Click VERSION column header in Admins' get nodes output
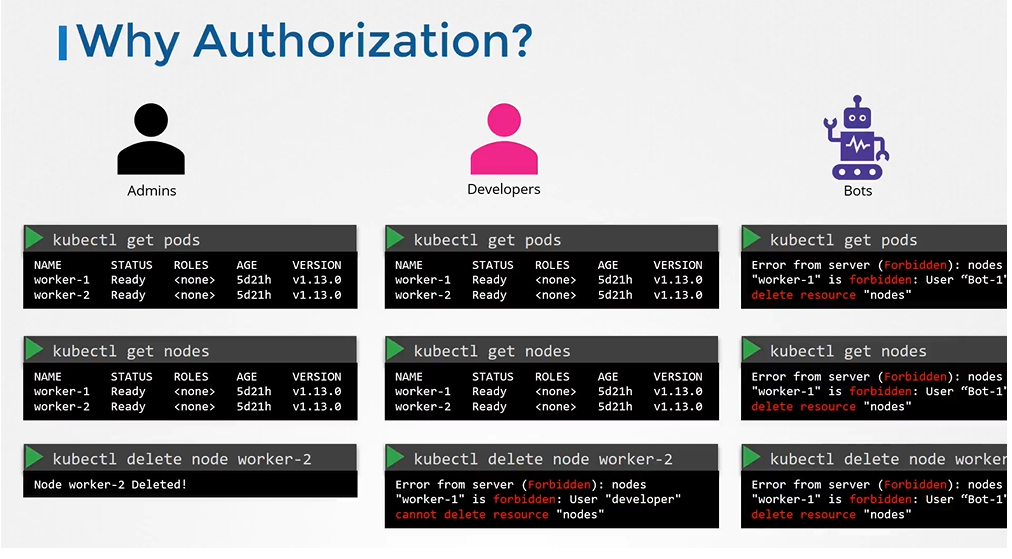Screen dimensions: 1012x559 (x=316, y=377)
